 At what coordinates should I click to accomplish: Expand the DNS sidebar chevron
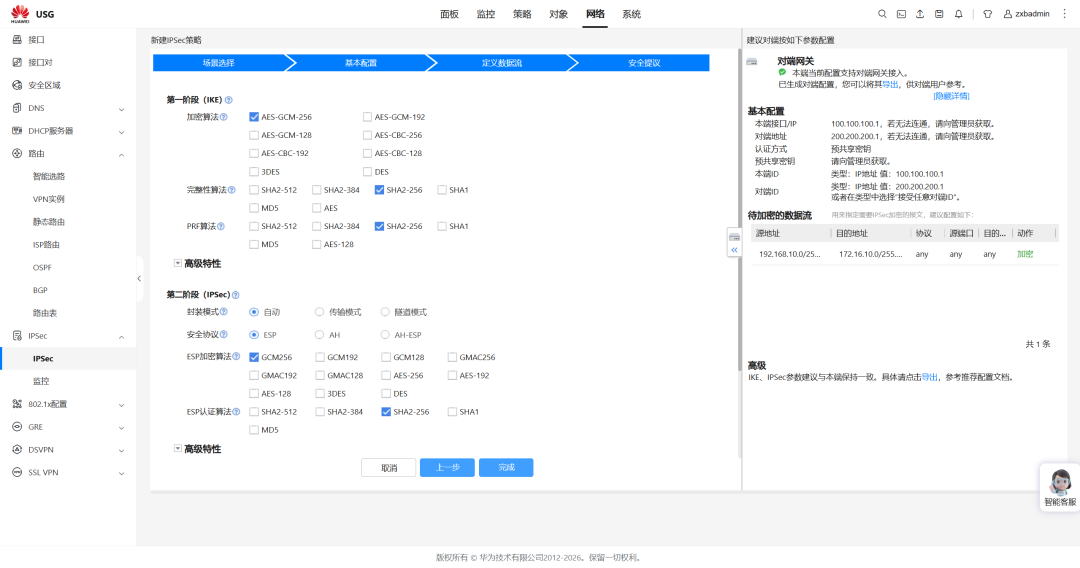click(121, 109)
